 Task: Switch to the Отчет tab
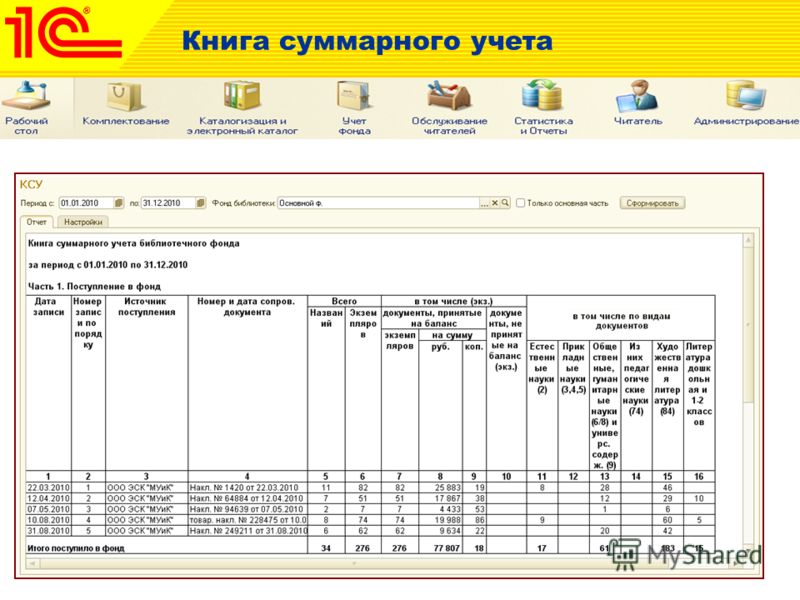pos(36,222)
